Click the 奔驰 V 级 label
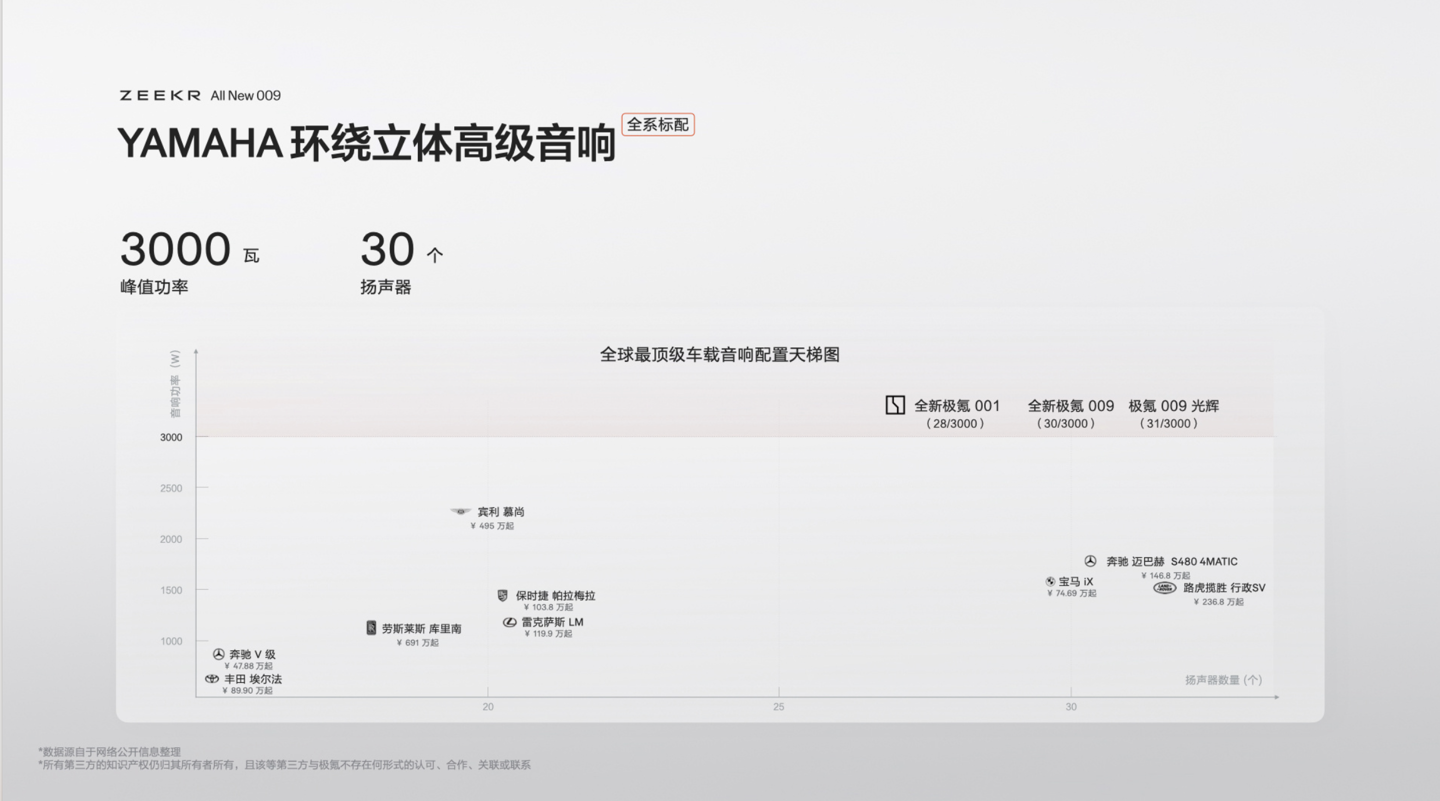The width and height of the screenshot is (1440, 801). coord(252,655)
